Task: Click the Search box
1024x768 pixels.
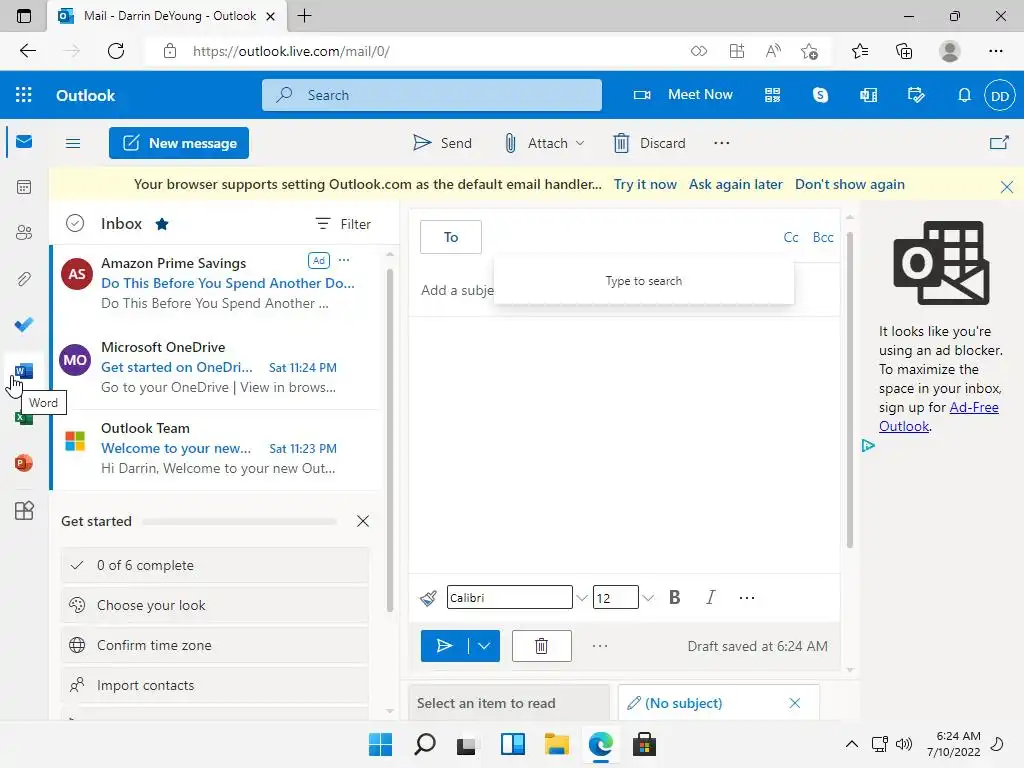Action: [432, 95]
